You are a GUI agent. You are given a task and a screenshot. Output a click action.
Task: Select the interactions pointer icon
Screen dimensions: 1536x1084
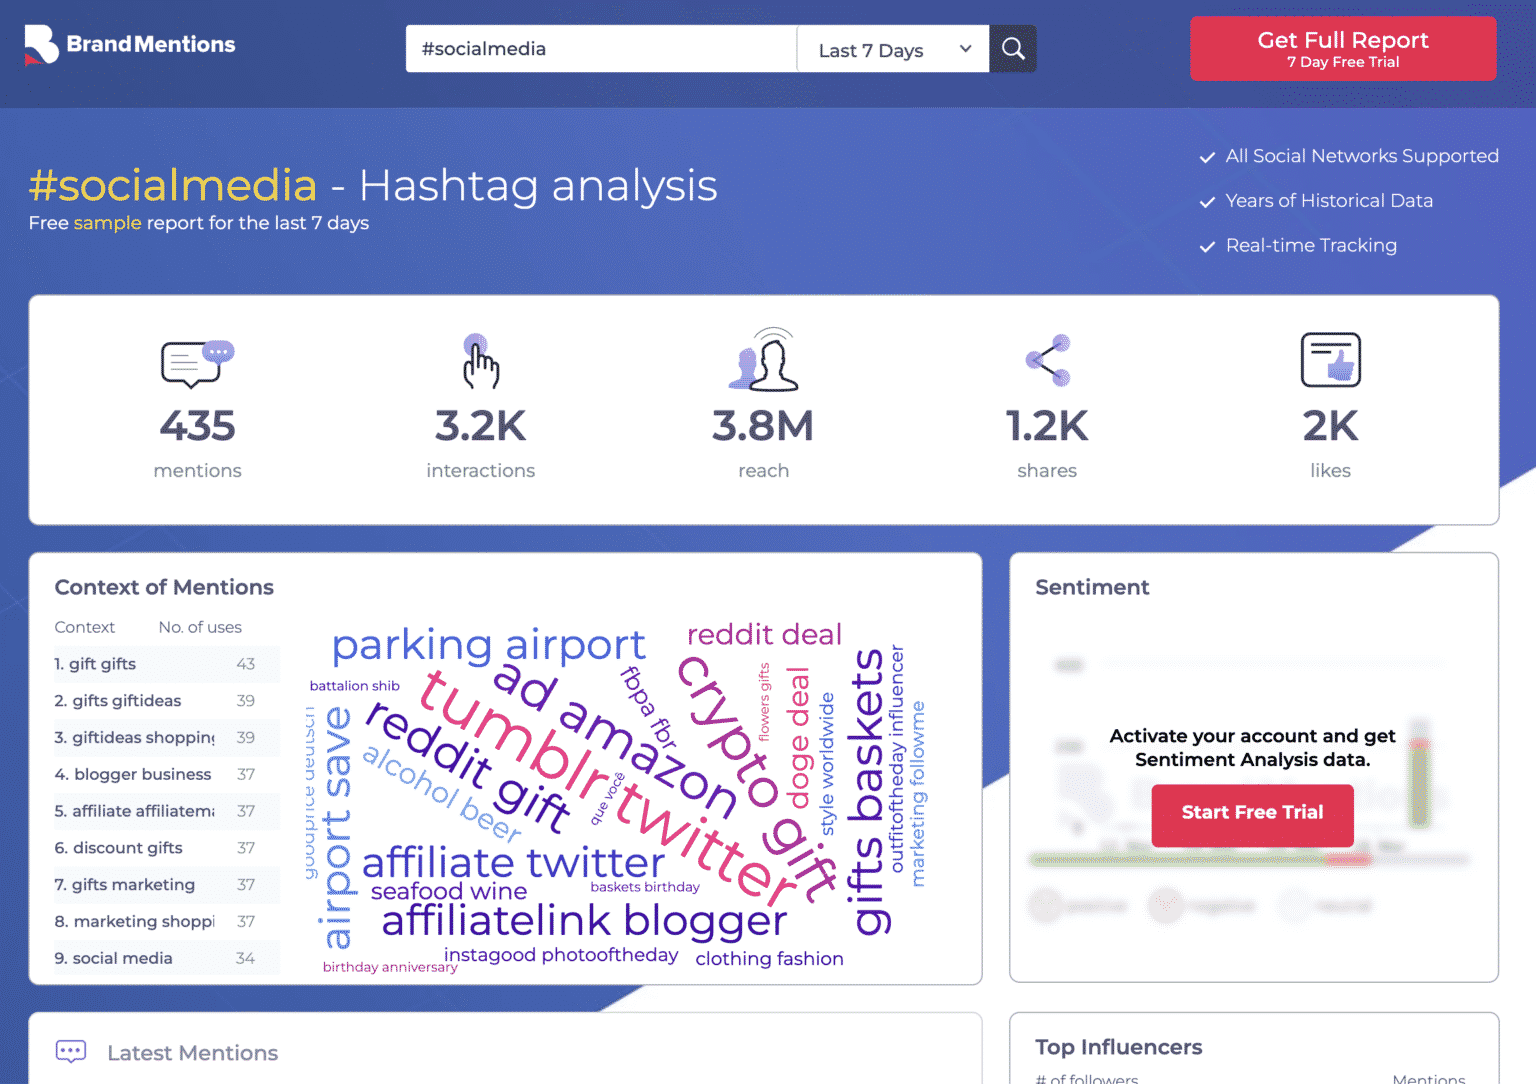click(480, 362)
